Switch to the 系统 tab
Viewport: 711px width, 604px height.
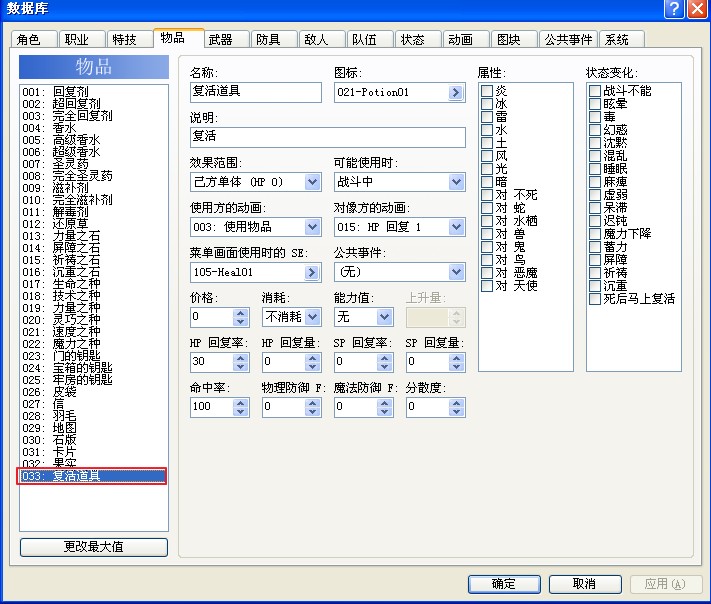tap(622, 39)
